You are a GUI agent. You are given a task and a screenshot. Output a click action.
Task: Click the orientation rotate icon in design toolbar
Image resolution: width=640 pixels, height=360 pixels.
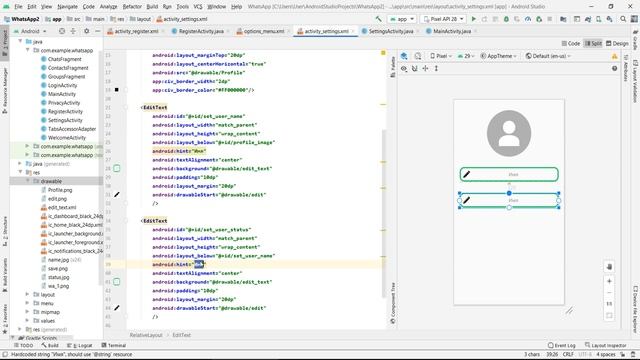(x=418, y=56)
